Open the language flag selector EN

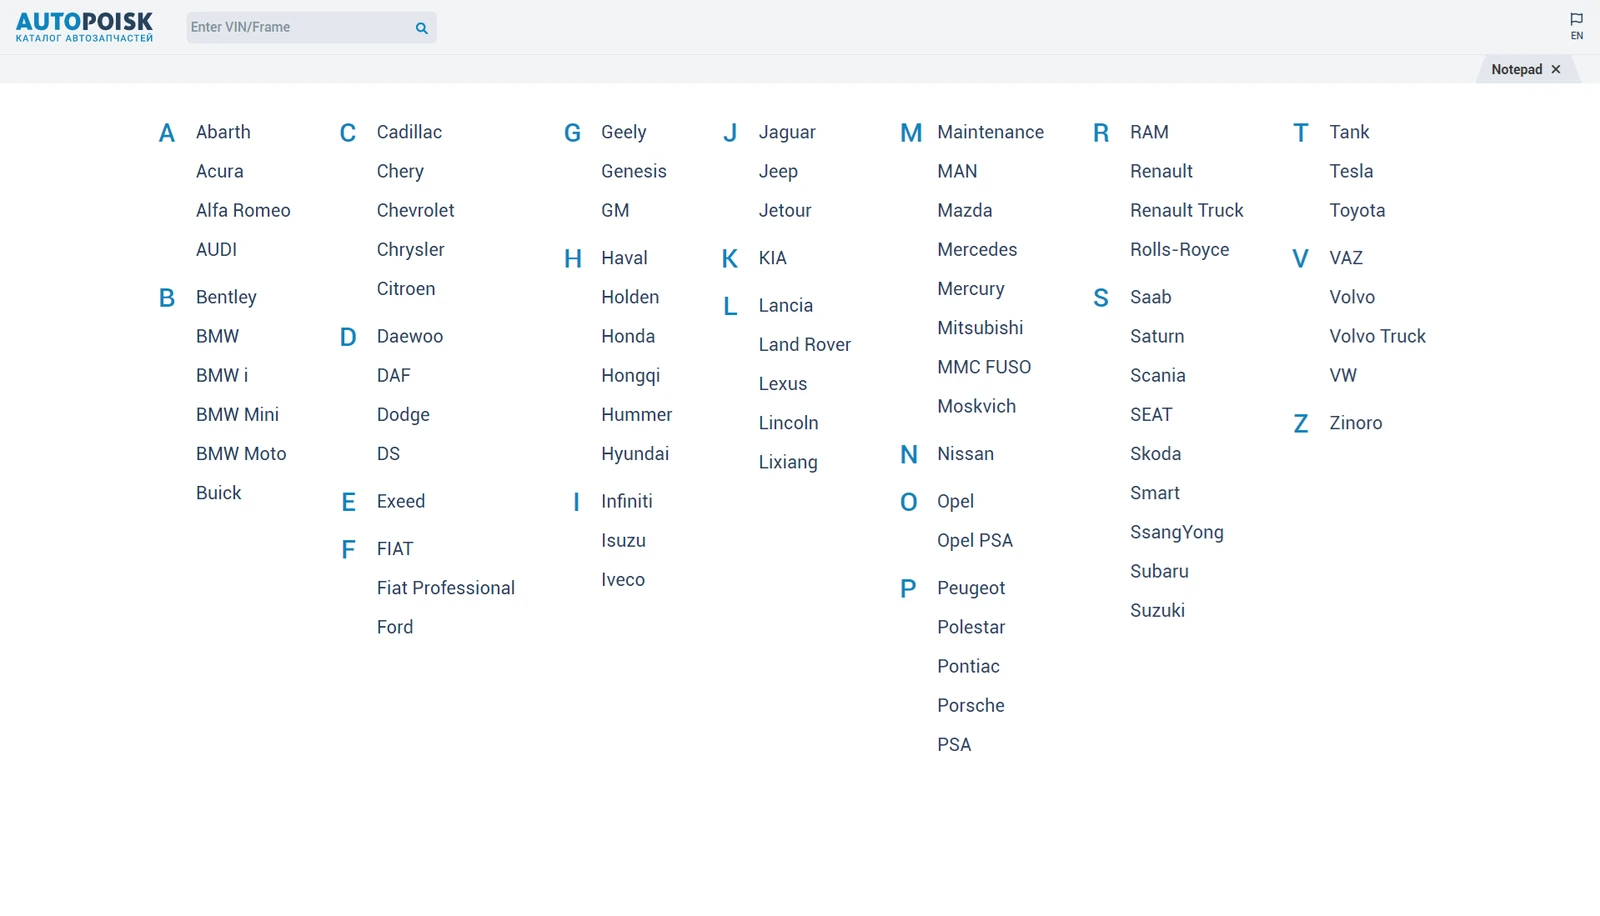[x=1576, y=26]
